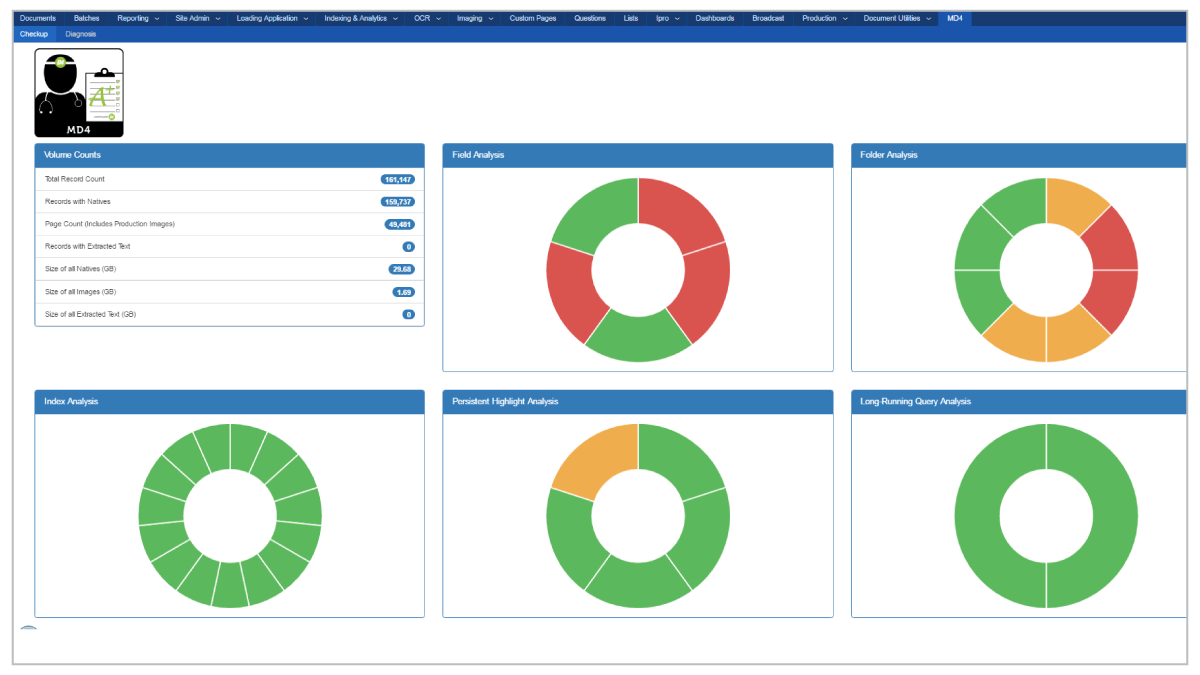Click the Size of all Extracted Text (GB) label

coord(91,314)
